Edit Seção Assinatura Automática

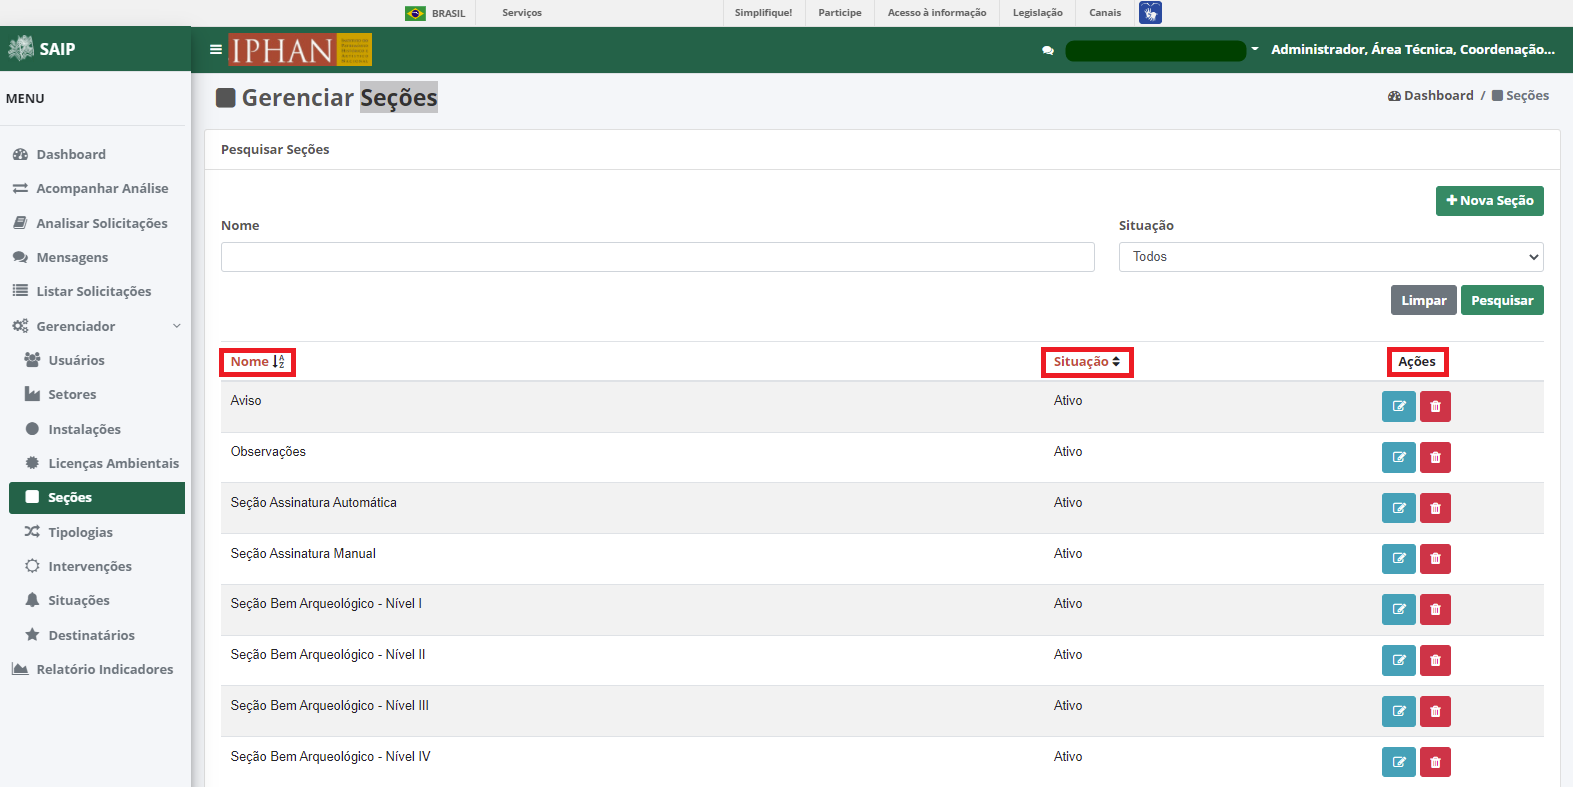pyautogui.click(x=1399, y=509)
